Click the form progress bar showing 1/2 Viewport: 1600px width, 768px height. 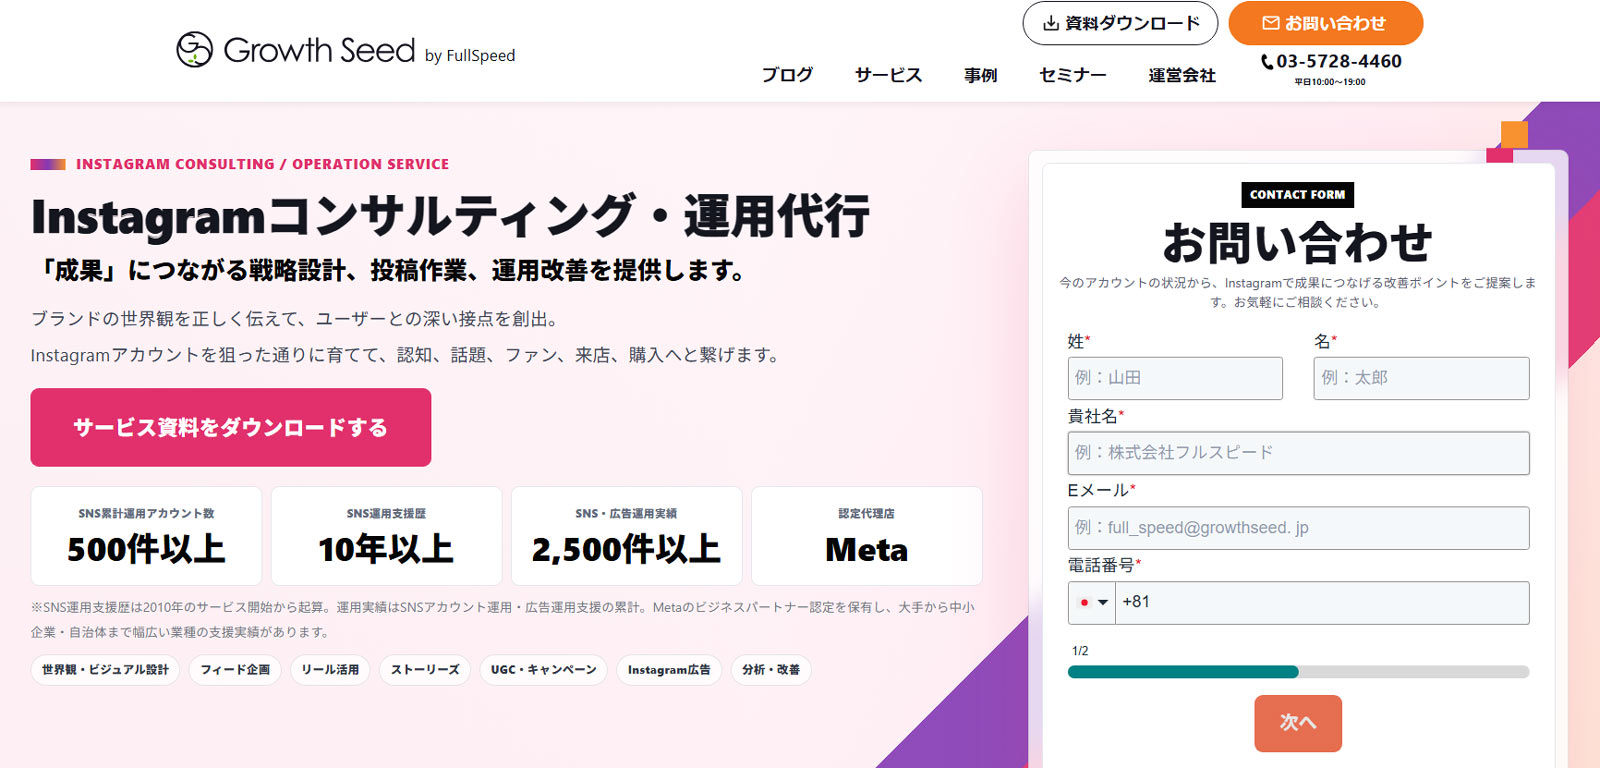tap(1298, 672)
